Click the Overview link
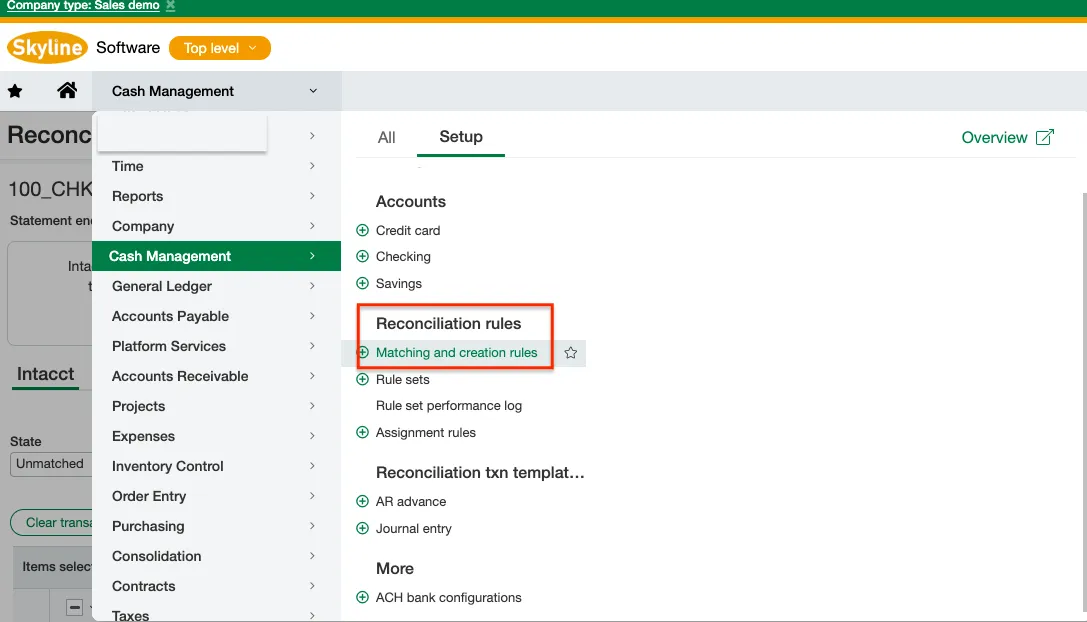Screen dimensions: 1087x622 pos(994,137)
